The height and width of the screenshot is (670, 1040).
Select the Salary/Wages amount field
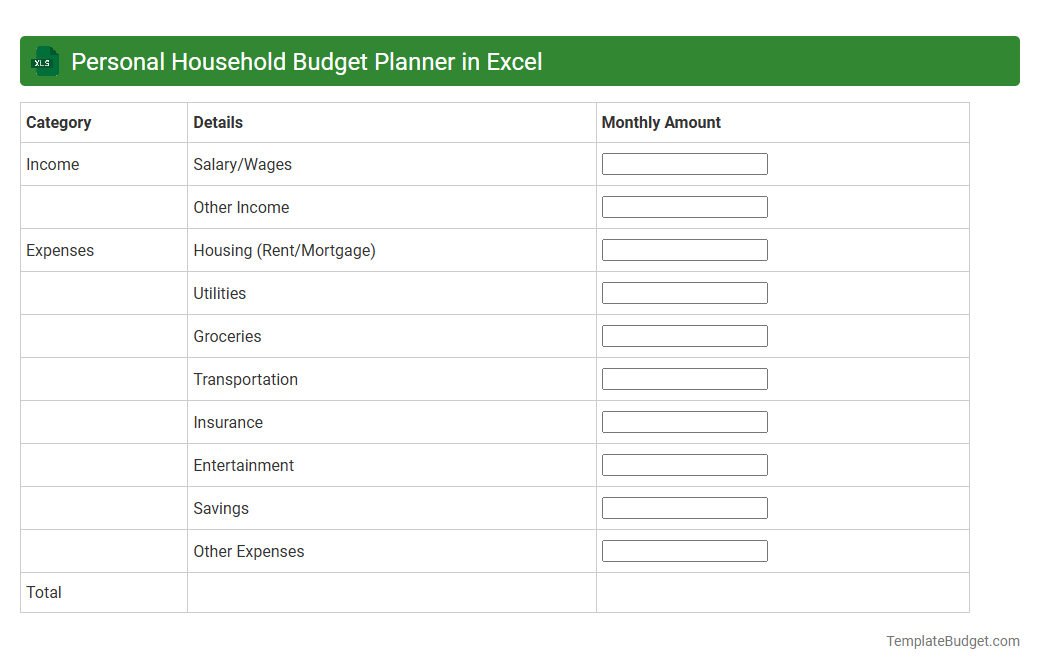(x=684, y=163)
